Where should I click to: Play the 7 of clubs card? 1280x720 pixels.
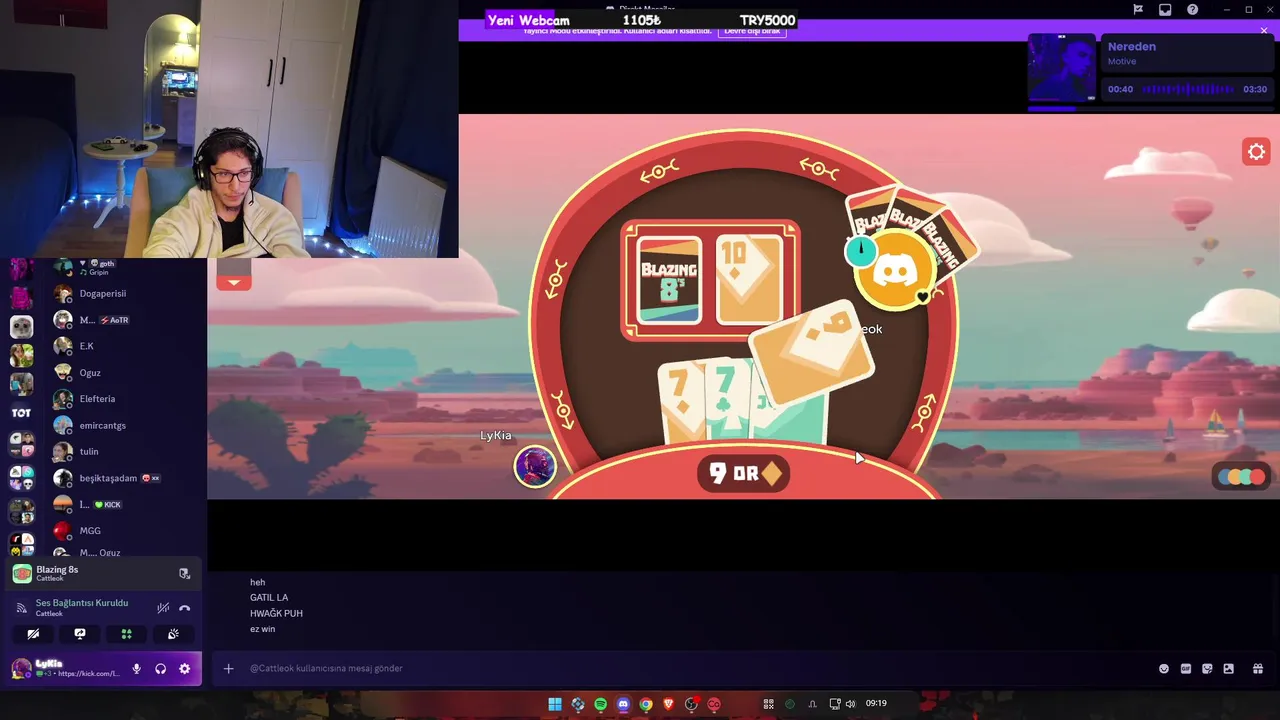tap(727, 400)
